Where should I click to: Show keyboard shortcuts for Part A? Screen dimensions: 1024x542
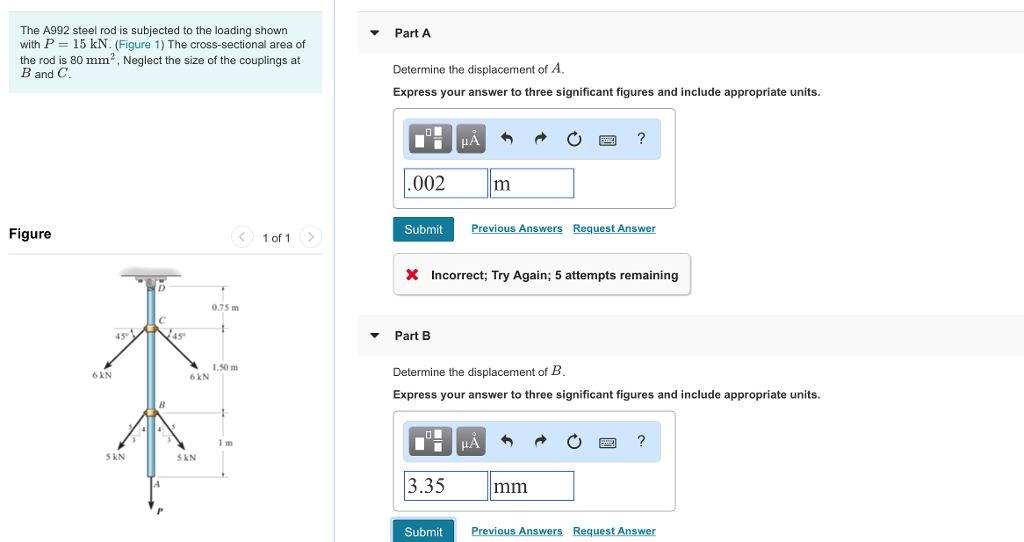(608, 140)
